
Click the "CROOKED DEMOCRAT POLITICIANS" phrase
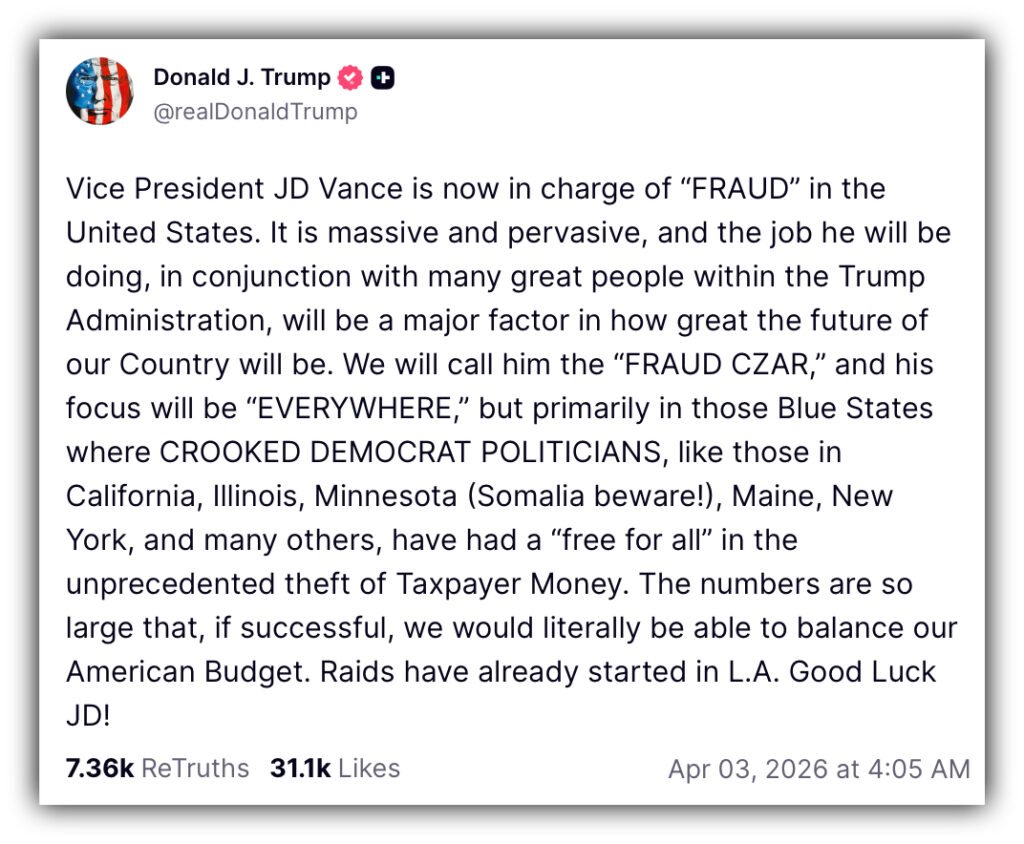click(x=410, y=452)
